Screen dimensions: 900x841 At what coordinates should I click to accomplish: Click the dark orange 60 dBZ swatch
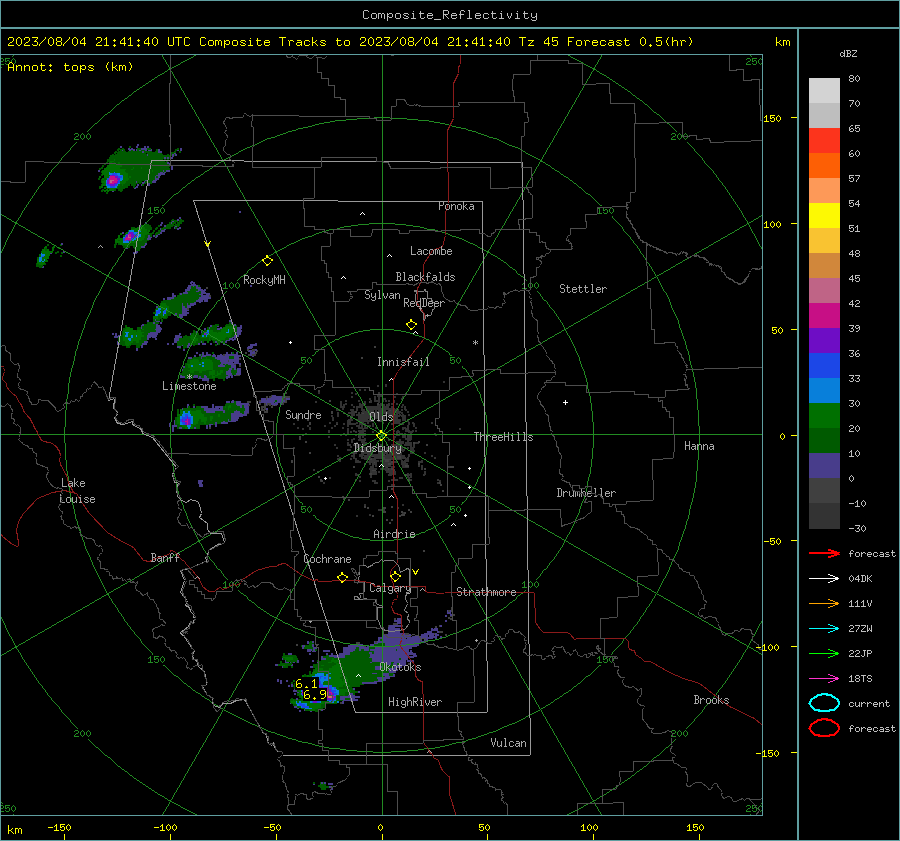(824, 165)
